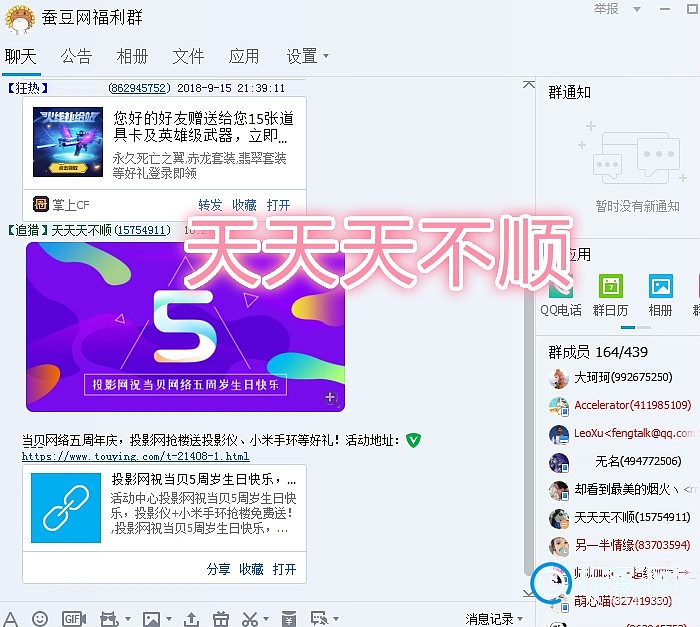700x627 pixels.
Task: Expand the cat sticker dropdown arrow
Action: pyautogui.click(x=128, y=619)
